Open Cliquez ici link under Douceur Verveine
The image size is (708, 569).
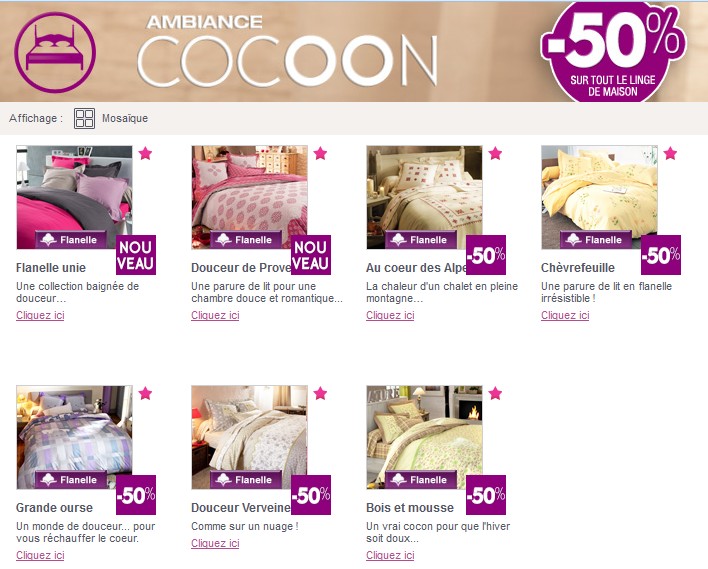click(x=215, y=543)
